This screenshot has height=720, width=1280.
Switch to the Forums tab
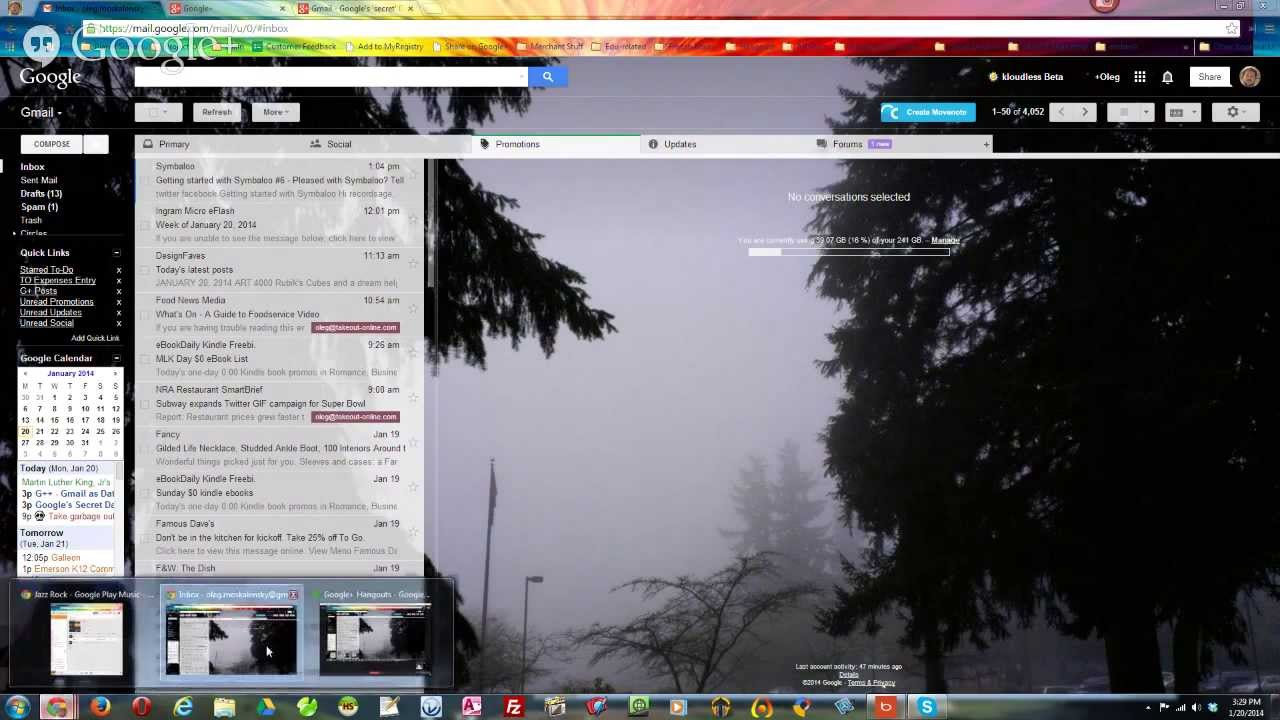(x=891, y=144)
